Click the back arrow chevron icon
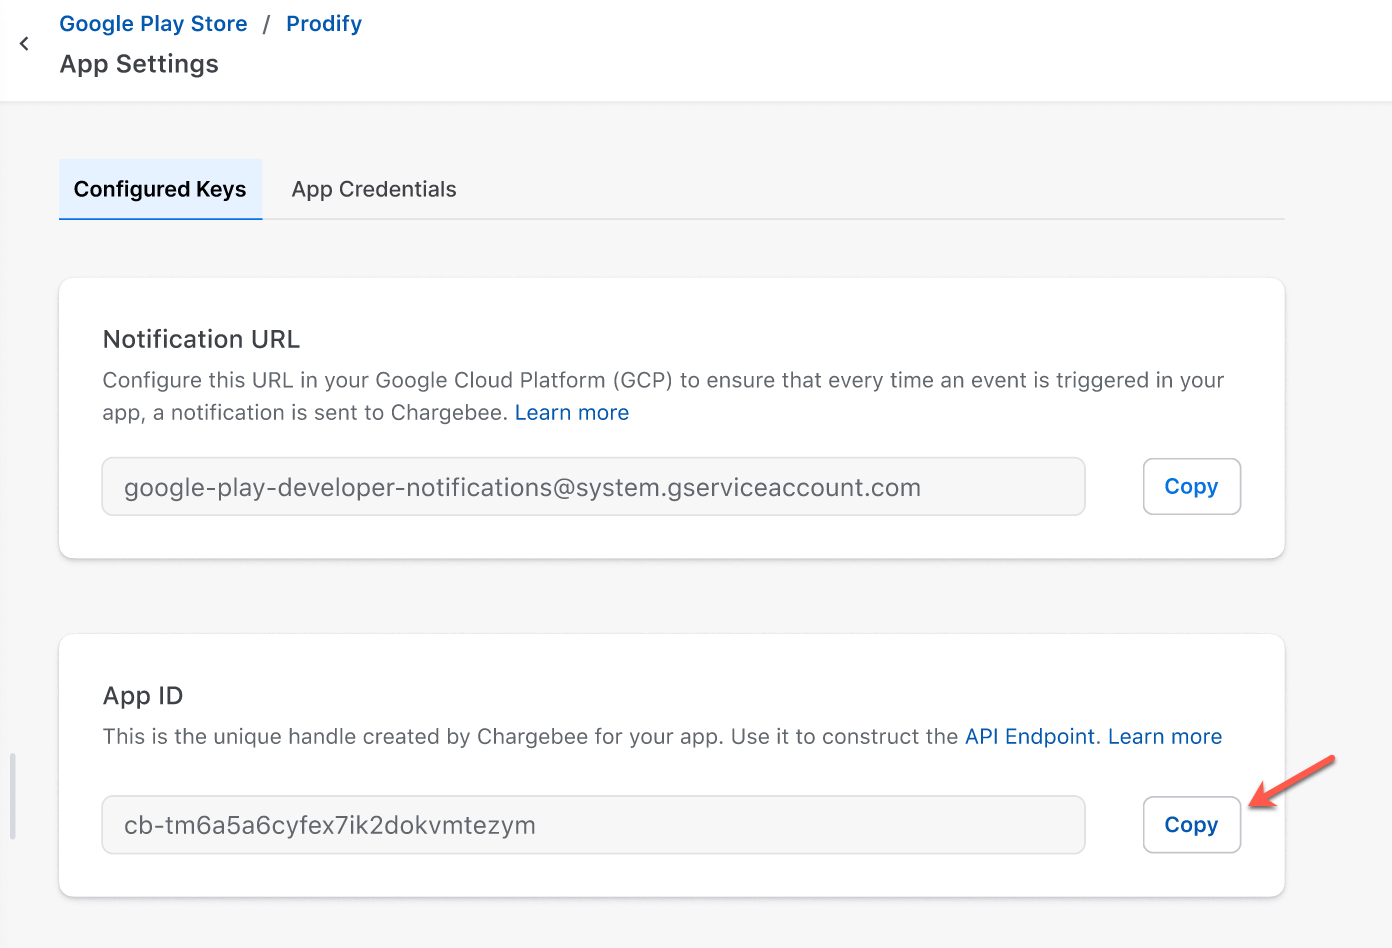This screenshot has width=1392, height=948. click(x=24, y=44)
